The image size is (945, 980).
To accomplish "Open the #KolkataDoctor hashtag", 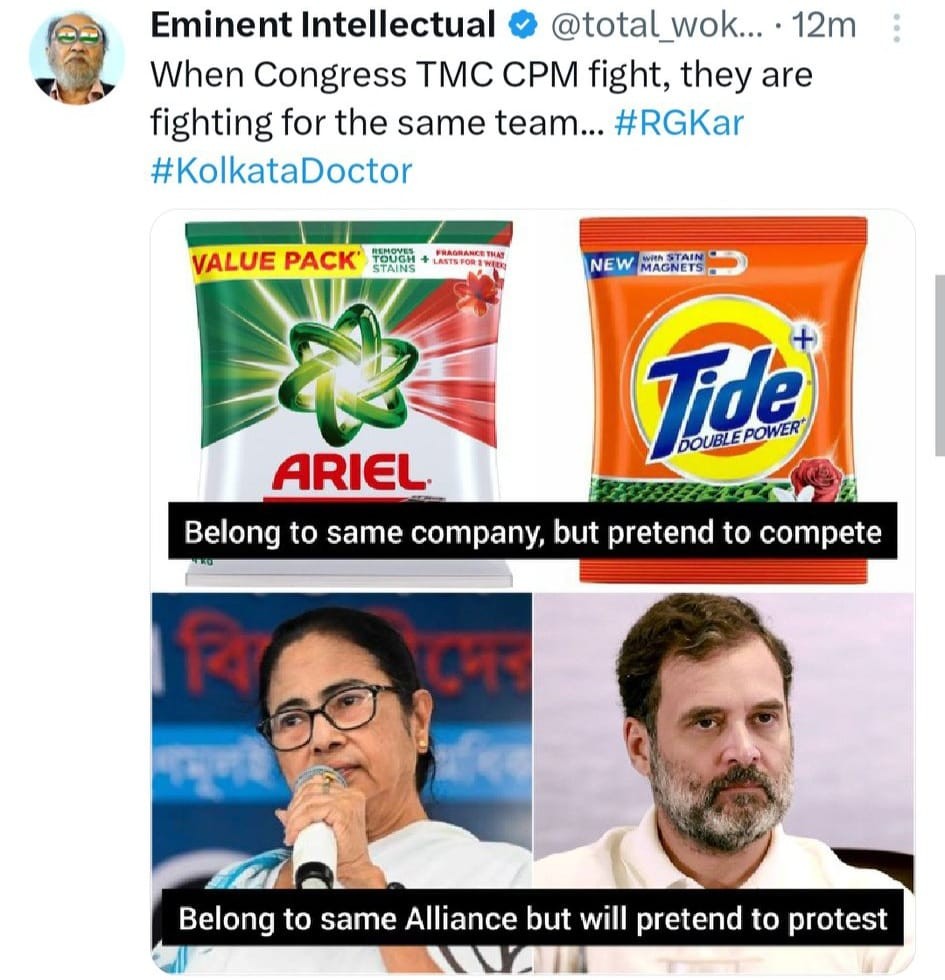I will click(280, 170).
